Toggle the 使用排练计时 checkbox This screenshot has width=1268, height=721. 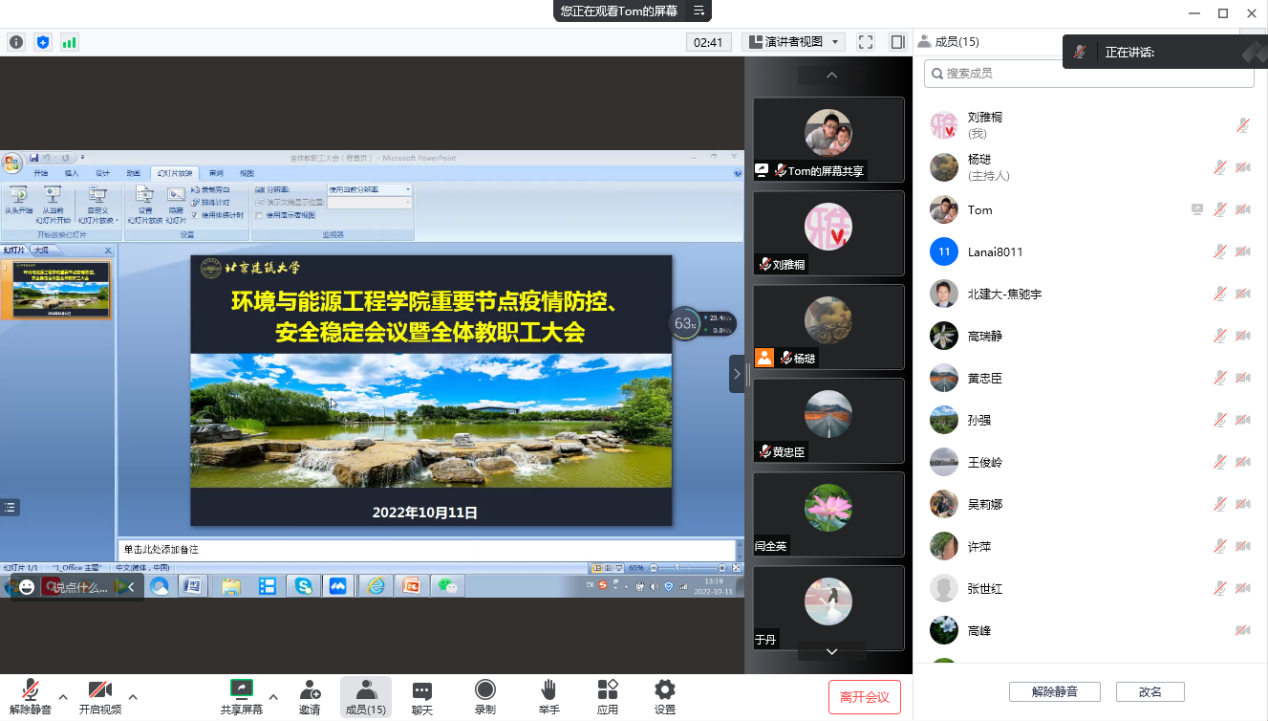[195, 215]
